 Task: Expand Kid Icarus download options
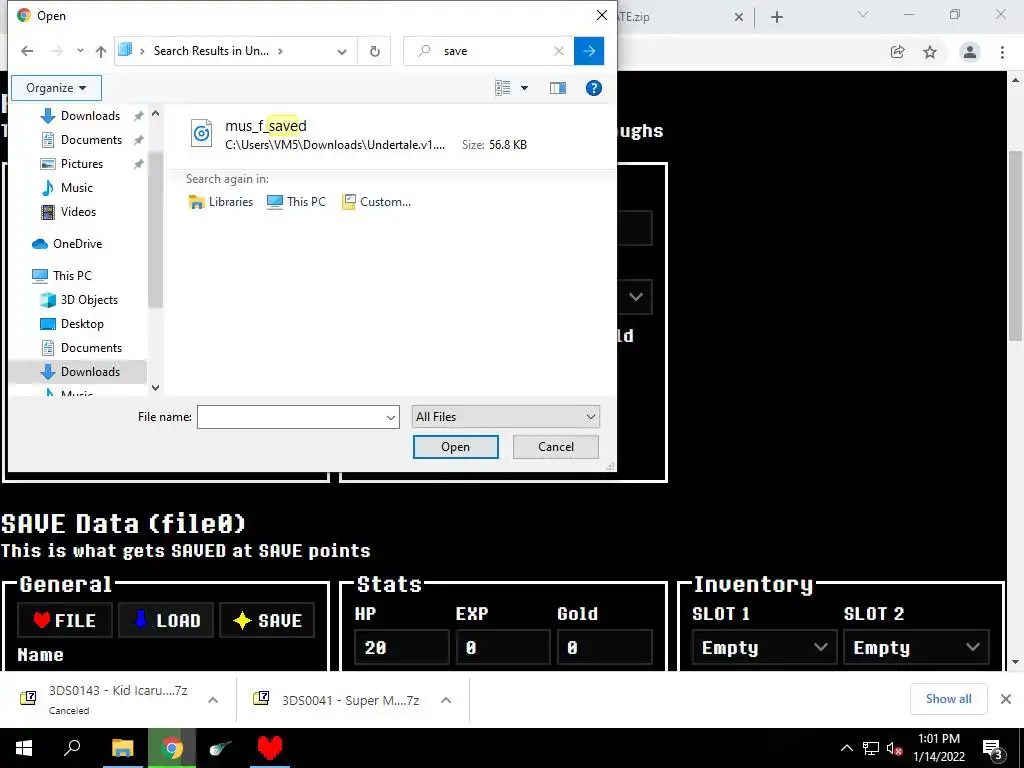(212, 700)
